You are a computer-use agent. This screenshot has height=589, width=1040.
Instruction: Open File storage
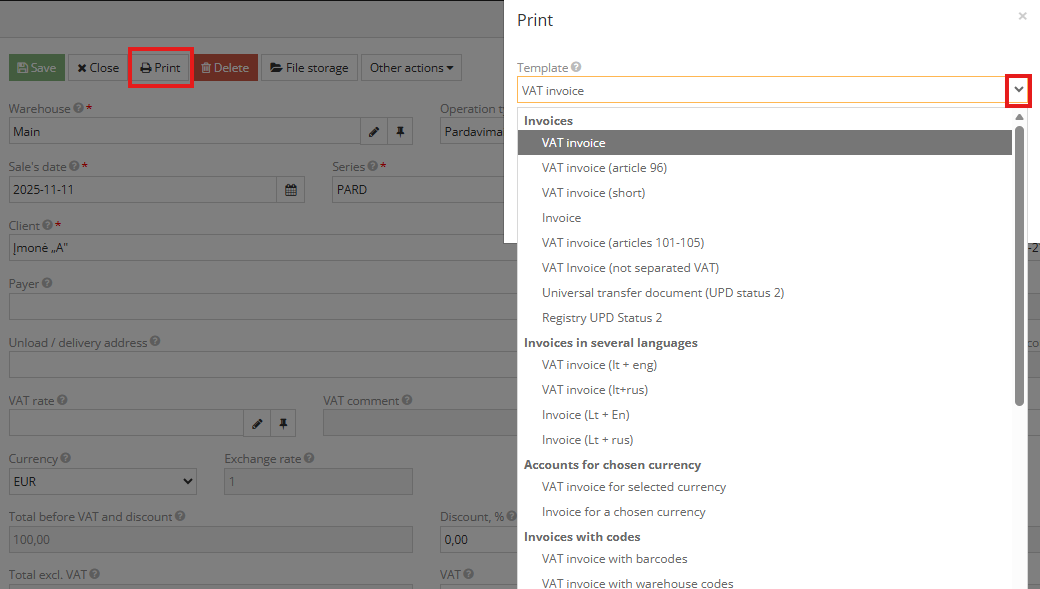(x=309, y=68)
